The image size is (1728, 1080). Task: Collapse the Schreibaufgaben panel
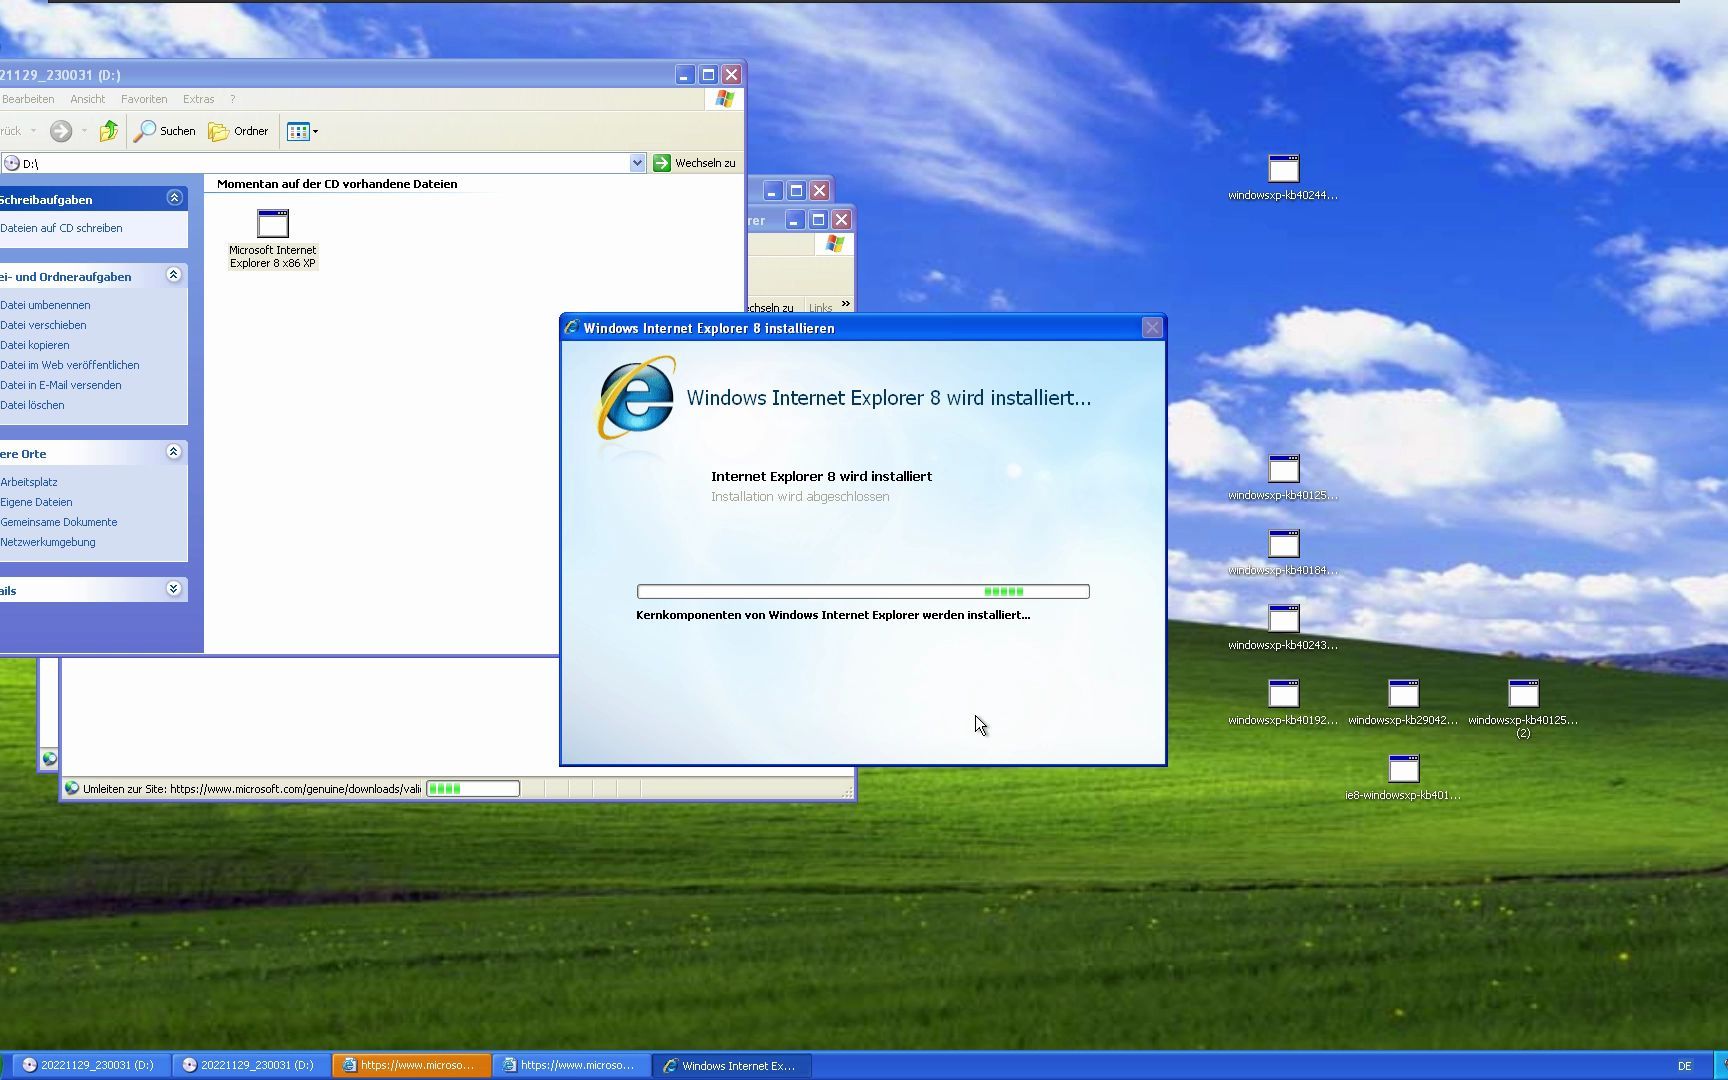pyautogui.click(x=174, y=198)
